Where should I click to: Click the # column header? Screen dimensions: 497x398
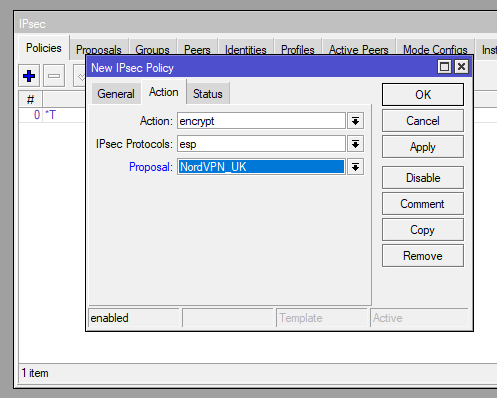pos(30,99)
